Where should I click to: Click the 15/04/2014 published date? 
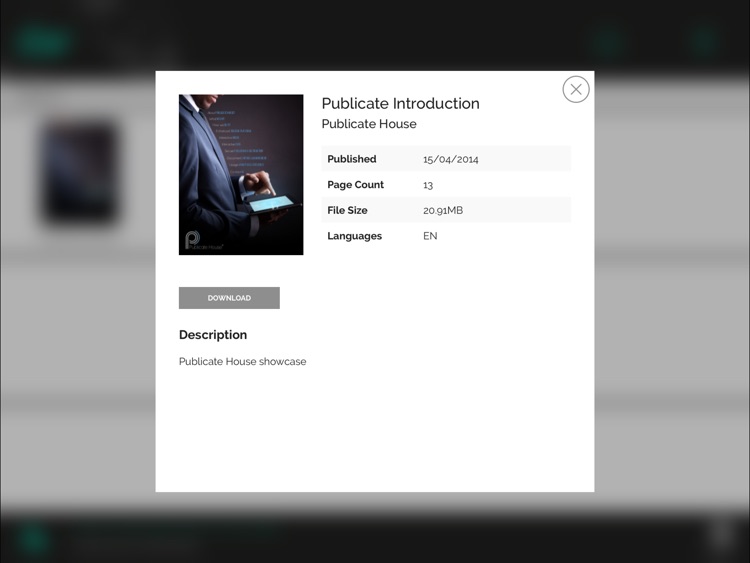[451, 159]
